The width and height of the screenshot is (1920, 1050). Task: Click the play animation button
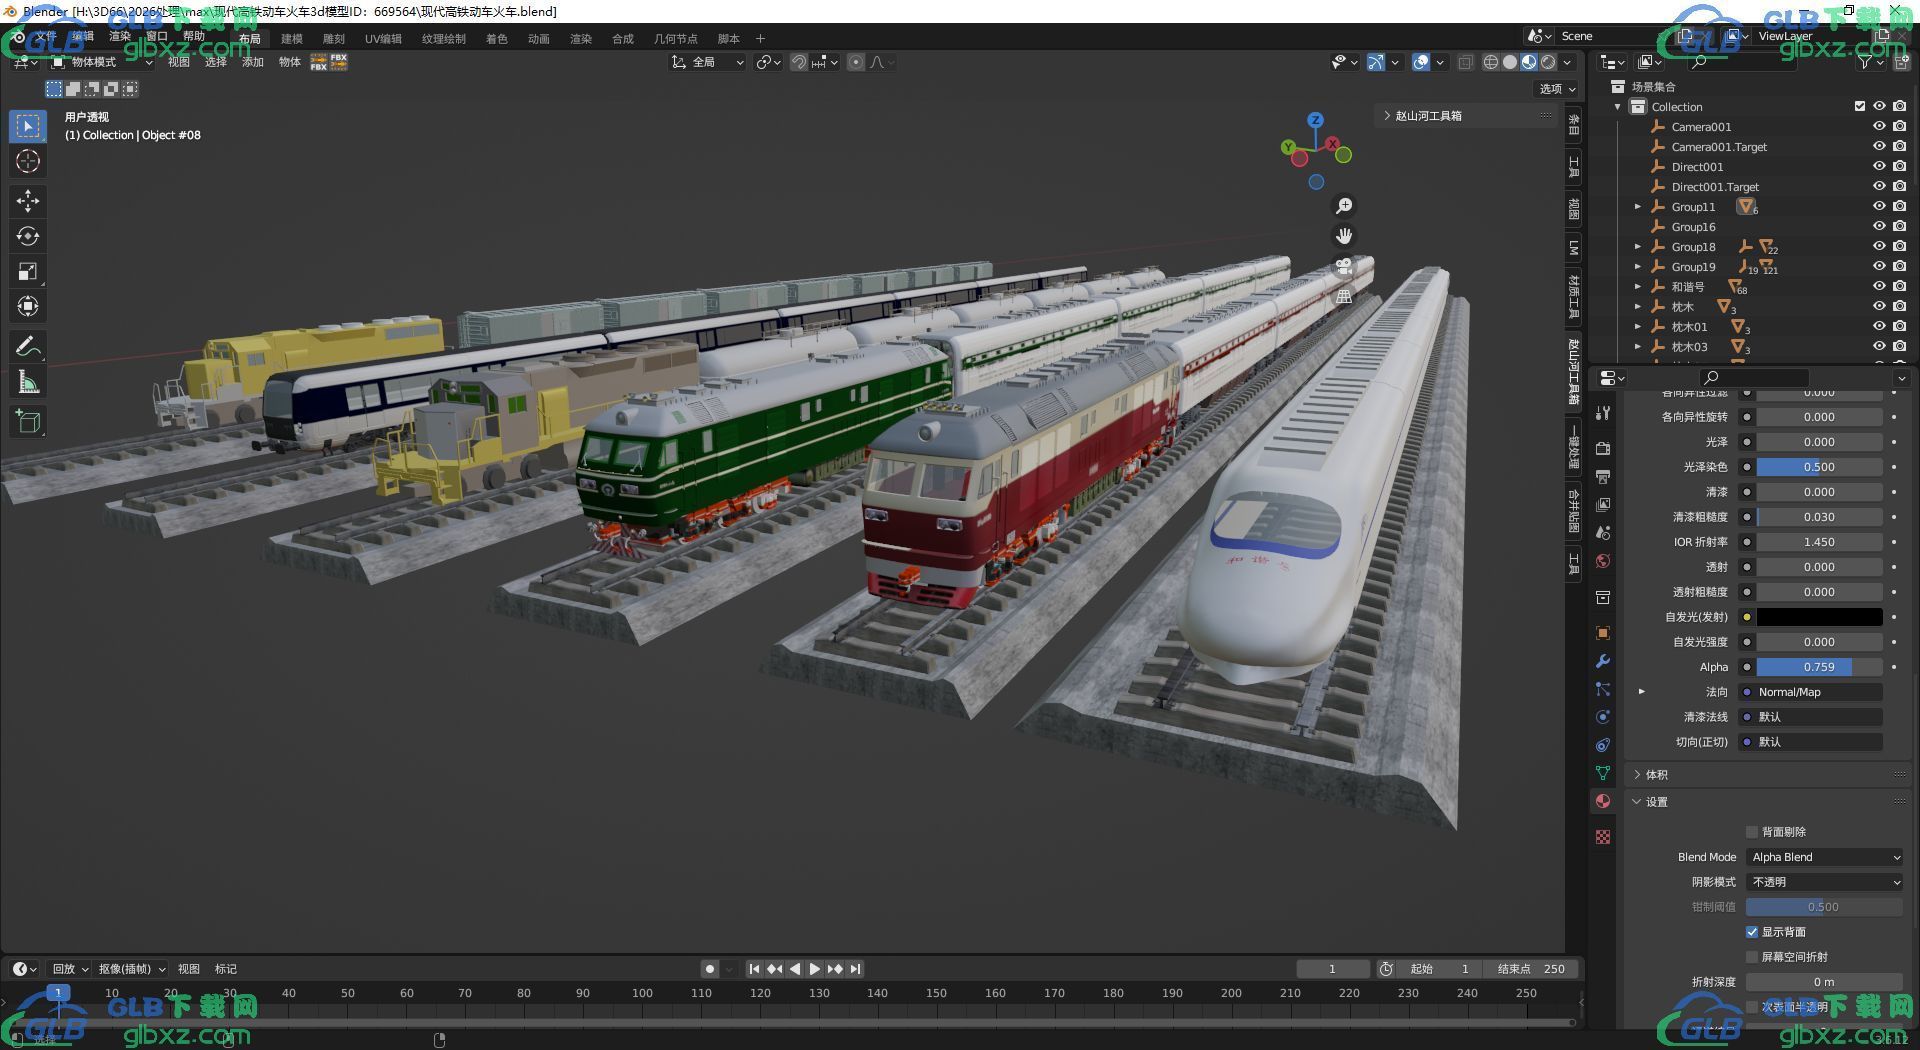(x=814, y=969)
